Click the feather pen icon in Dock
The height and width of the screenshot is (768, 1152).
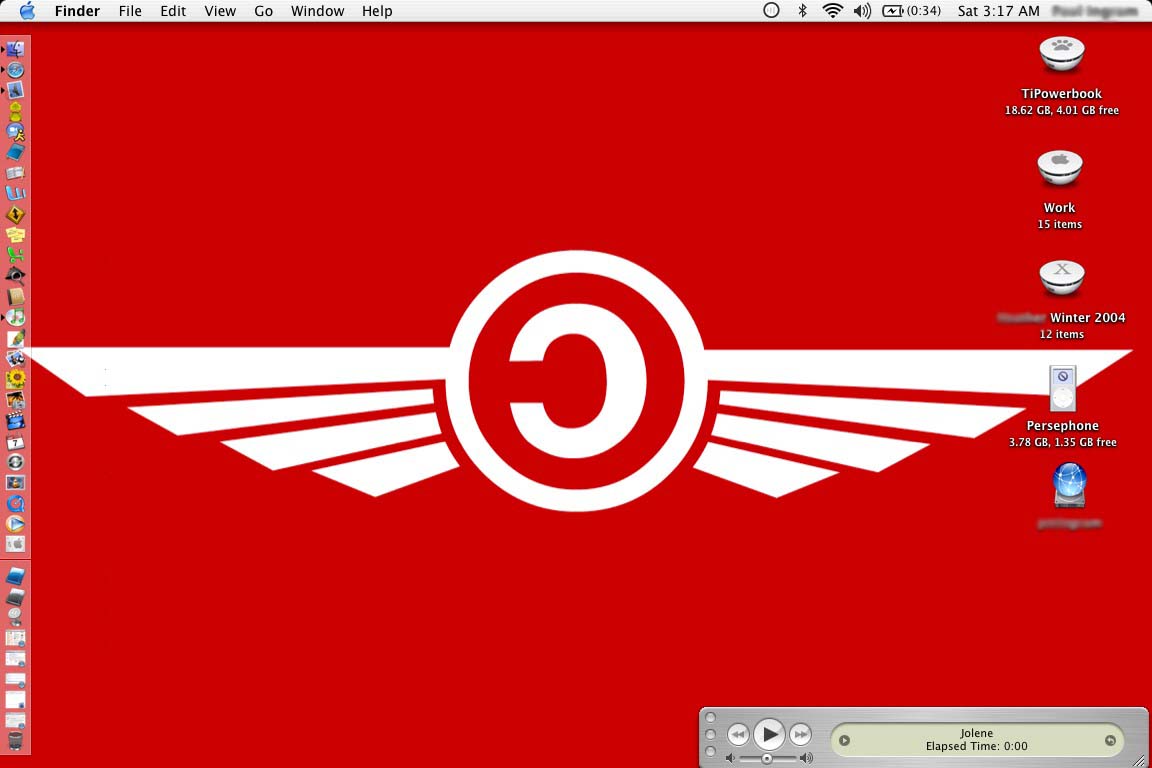pyautogui.click(x=15, y=338)
